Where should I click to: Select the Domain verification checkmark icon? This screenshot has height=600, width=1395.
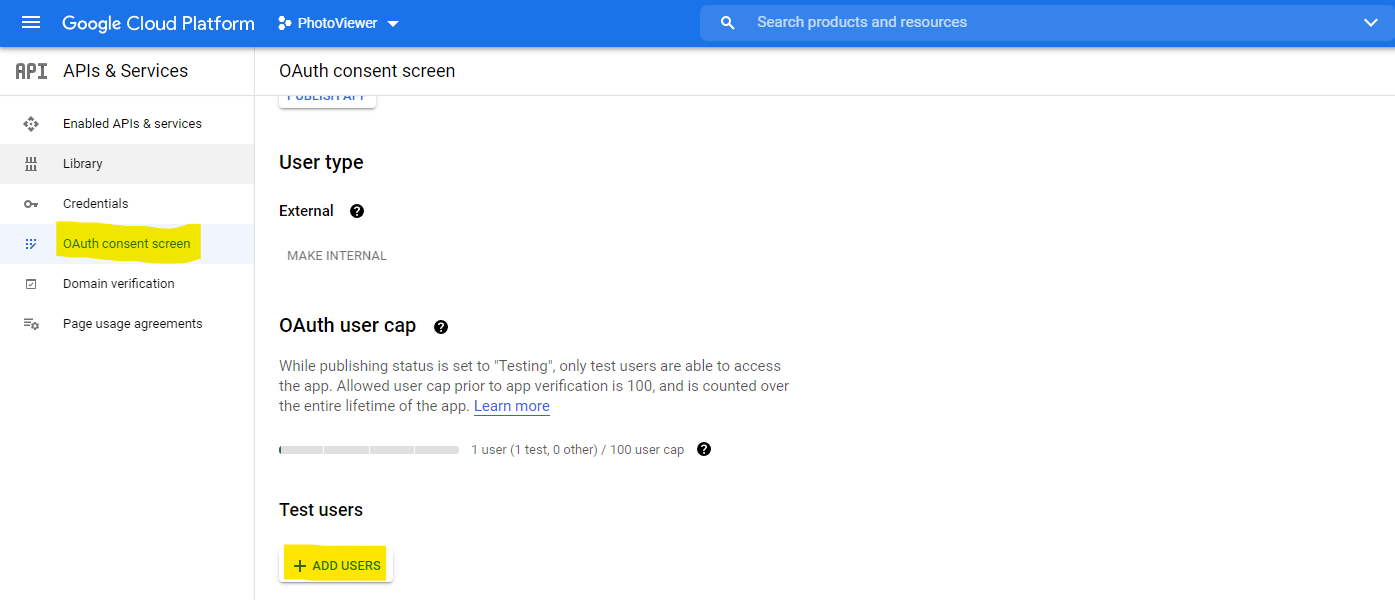(x=31, y=283)
